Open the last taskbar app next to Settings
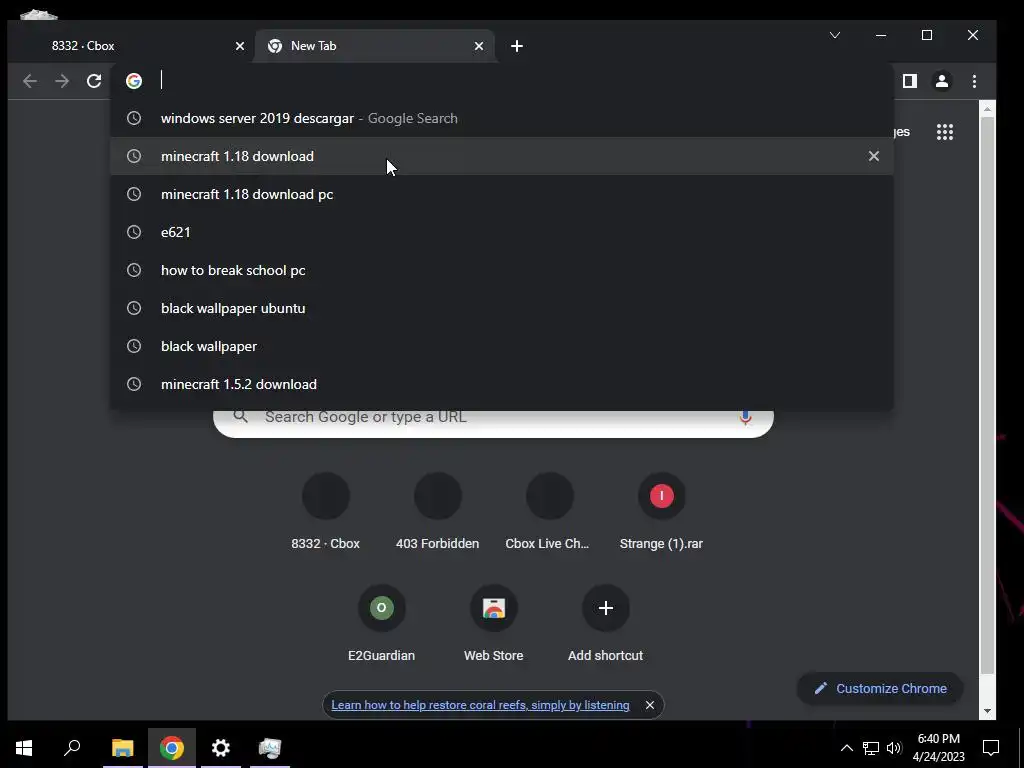The width and height of the screenshot is (1024, 768). (x=270, y=748)
